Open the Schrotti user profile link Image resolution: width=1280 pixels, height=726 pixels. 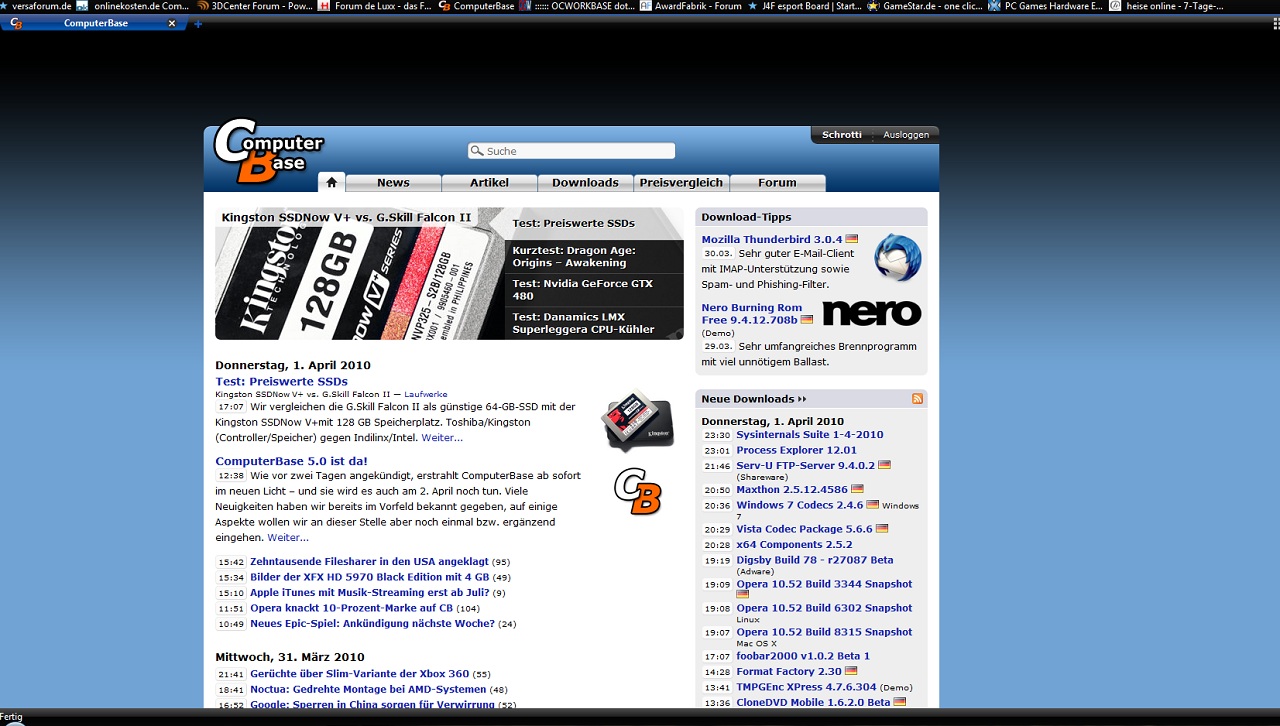tap(842, 135)
